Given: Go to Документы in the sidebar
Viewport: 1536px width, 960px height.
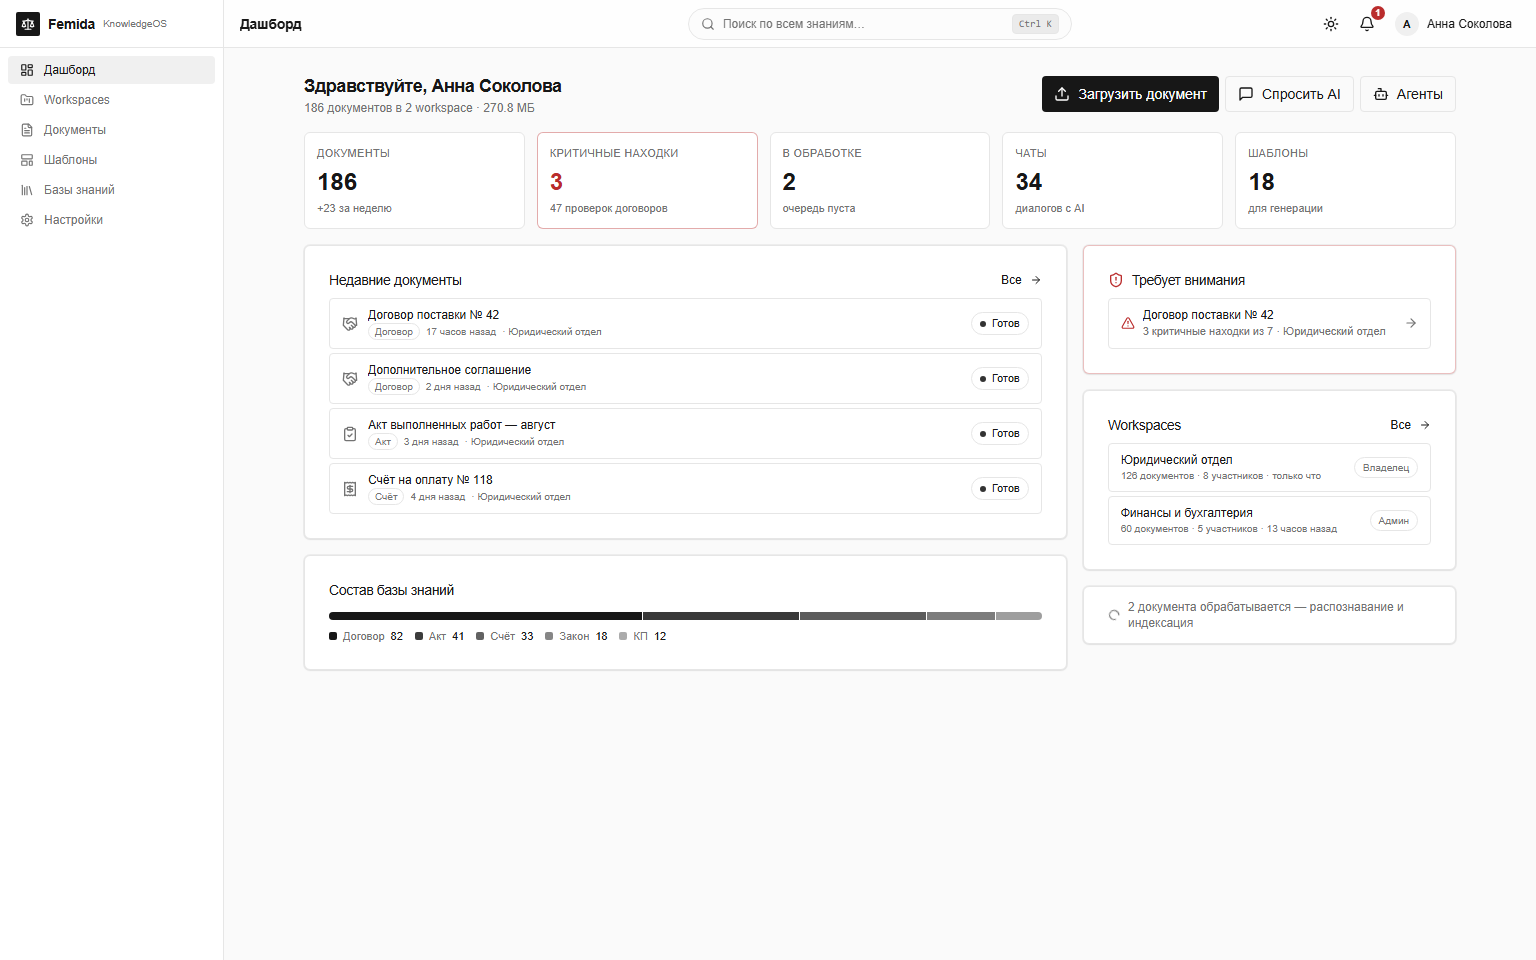Looking at the screenshot, I should tap(112, 130).
